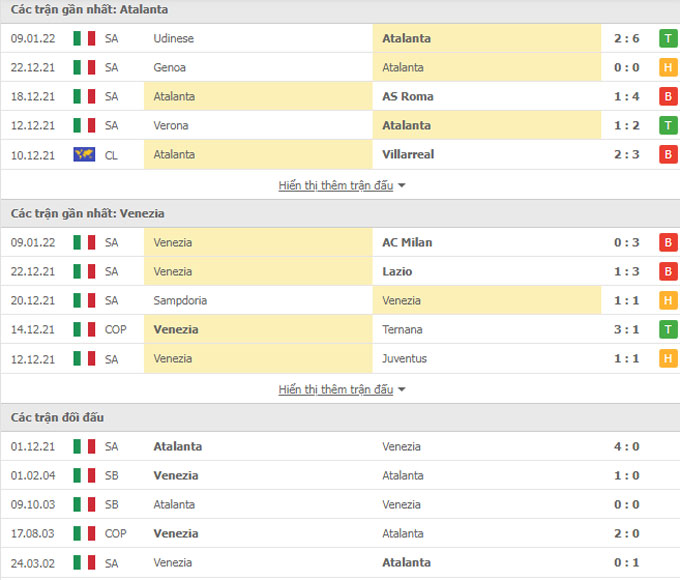Click the red B badge for Venezia-AC Milan
Viewport: 680px width, 580px height.
pos(668,242)
